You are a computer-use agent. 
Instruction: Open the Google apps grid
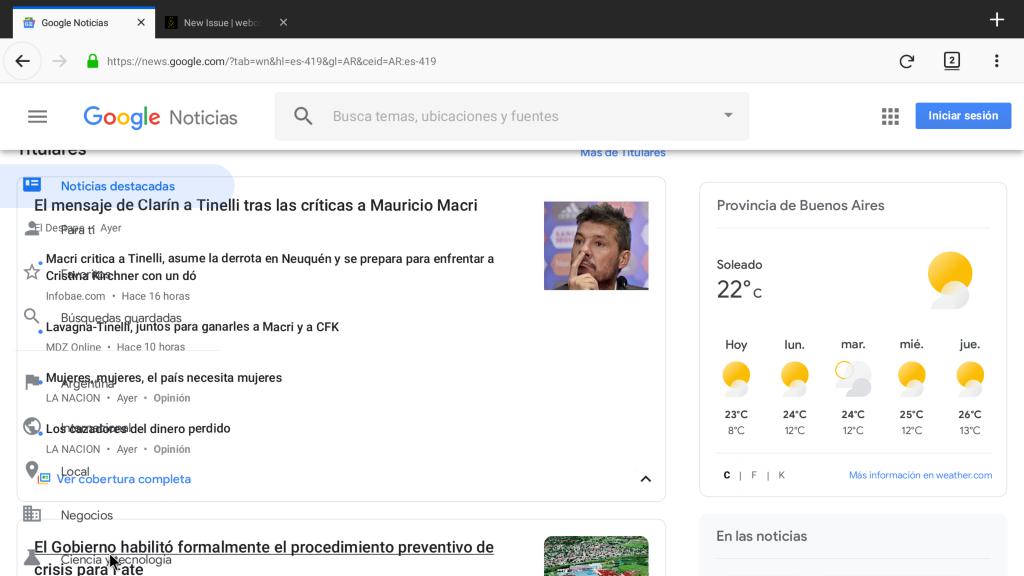click(890, 116)
